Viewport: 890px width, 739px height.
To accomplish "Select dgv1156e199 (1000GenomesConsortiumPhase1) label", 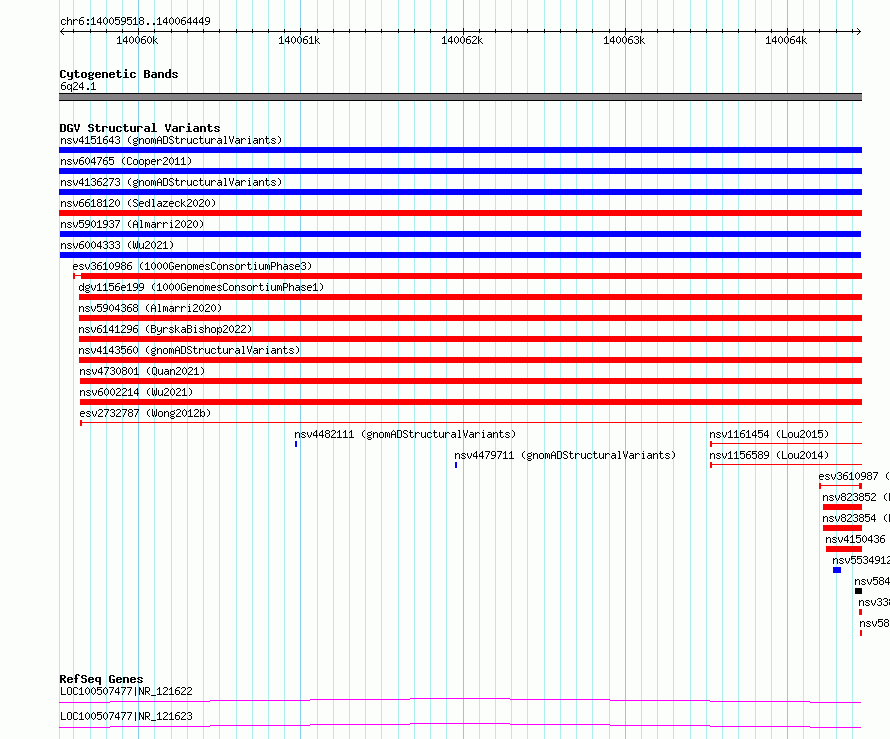I will coord(201,287).
